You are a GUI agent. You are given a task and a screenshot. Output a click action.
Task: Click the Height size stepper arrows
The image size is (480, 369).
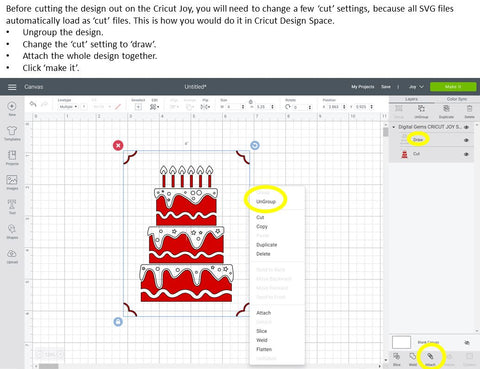273,107
